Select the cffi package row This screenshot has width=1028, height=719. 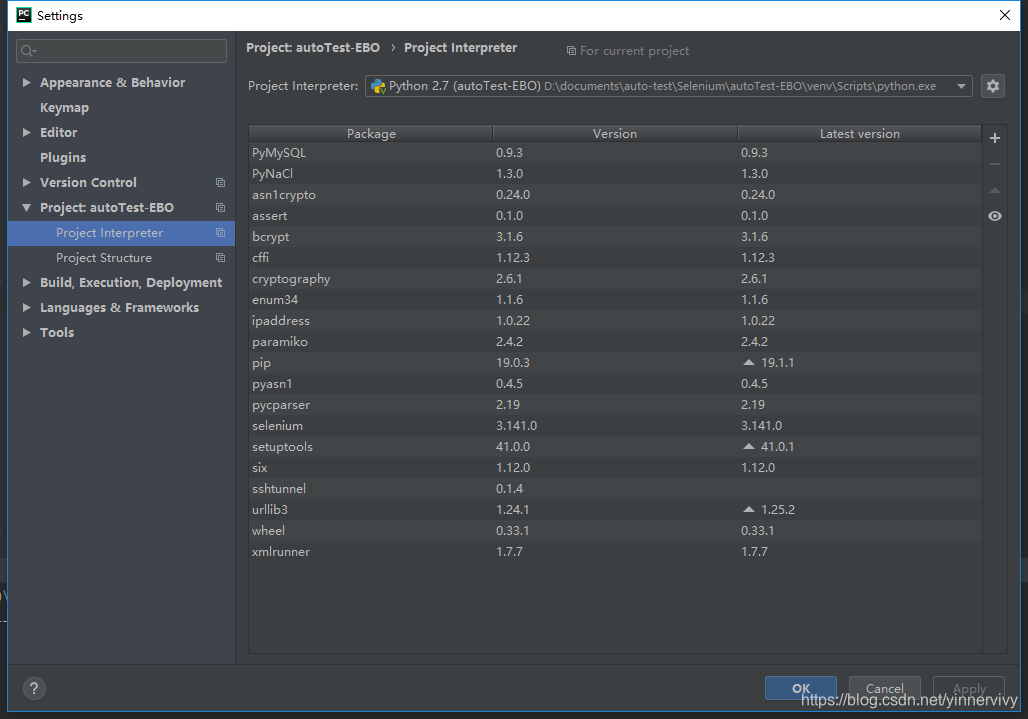(x=615, y=258)
